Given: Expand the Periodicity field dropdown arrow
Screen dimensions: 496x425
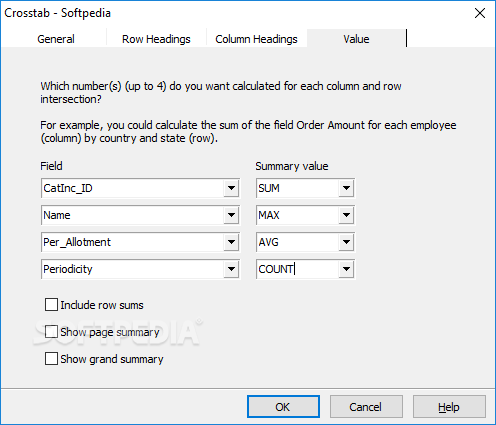Looking at the screenshot, I should click(231, 269).
